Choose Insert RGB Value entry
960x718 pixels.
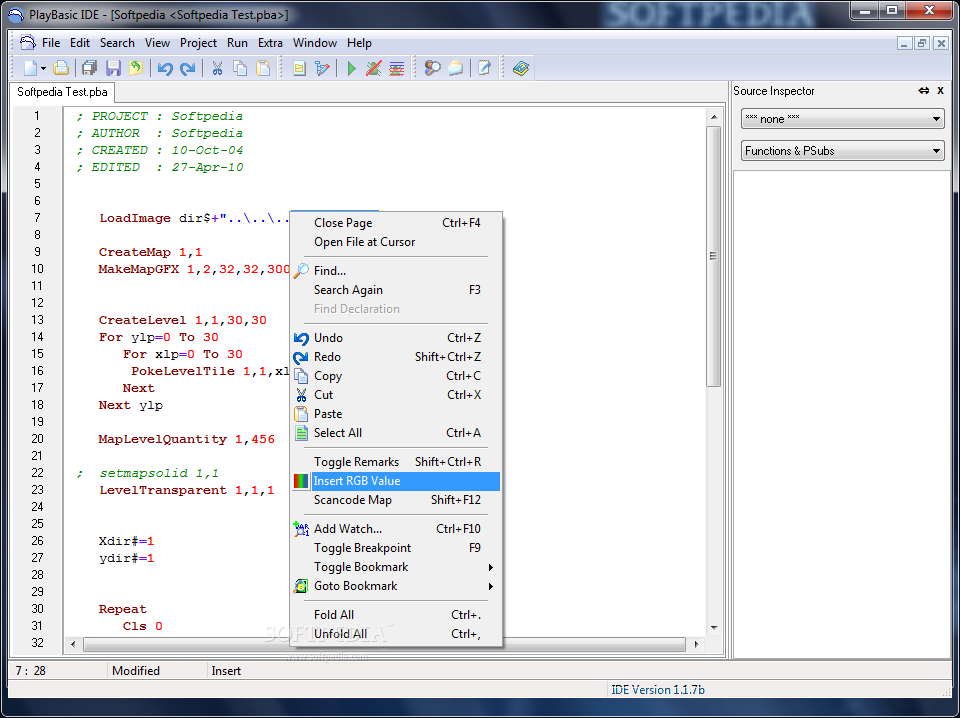tap(397, 481)
